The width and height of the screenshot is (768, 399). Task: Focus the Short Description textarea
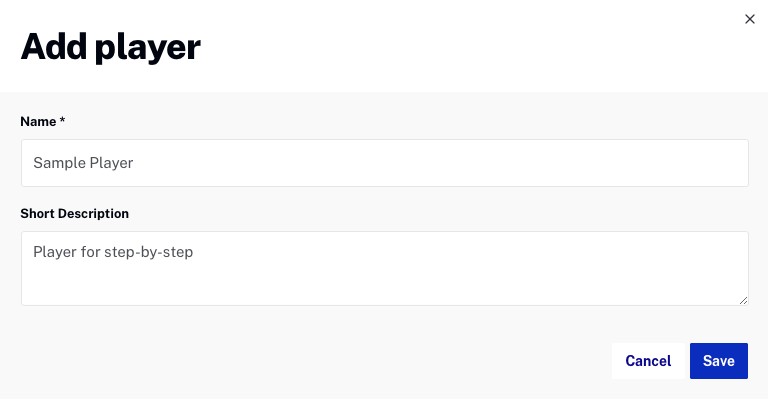[x=384, y=269]
